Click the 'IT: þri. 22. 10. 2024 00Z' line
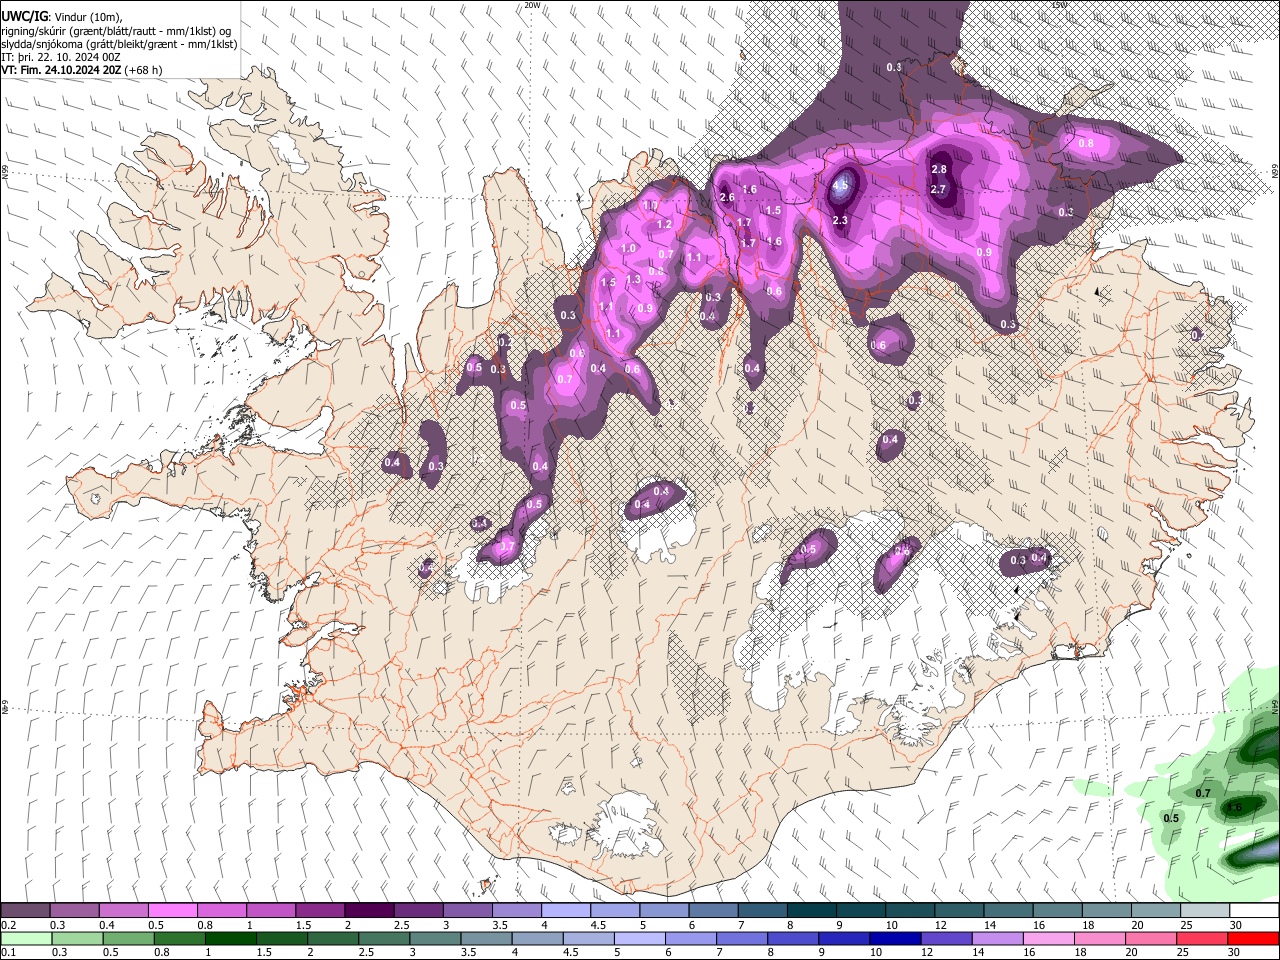Screen dimensions: 1280x960 (x=61, y=57)
